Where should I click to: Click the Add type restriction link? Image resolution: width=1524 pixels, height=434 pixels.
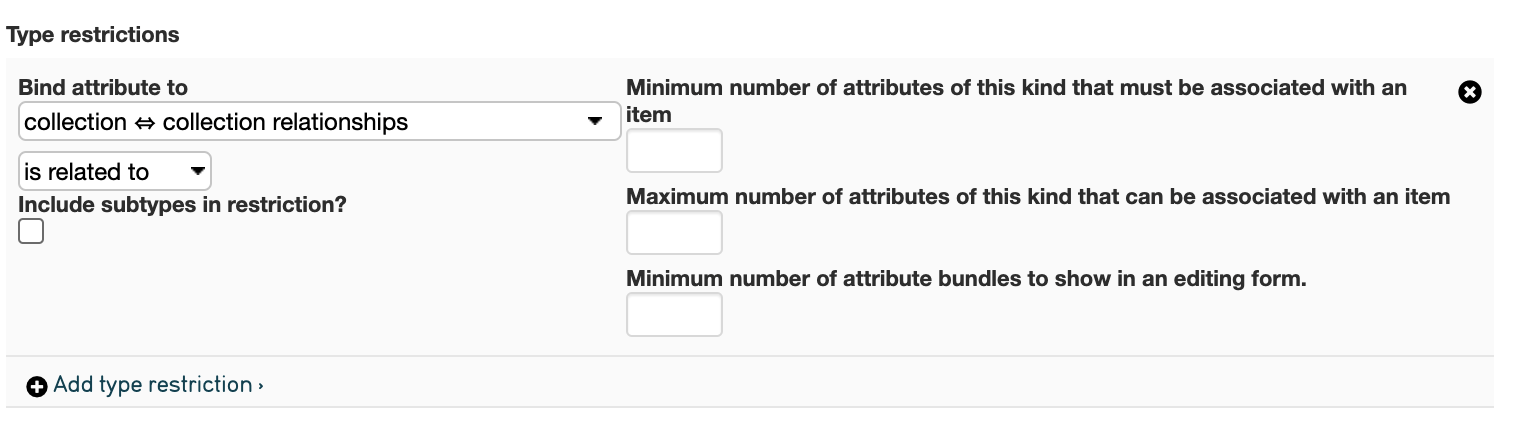(x=152, y=385)
